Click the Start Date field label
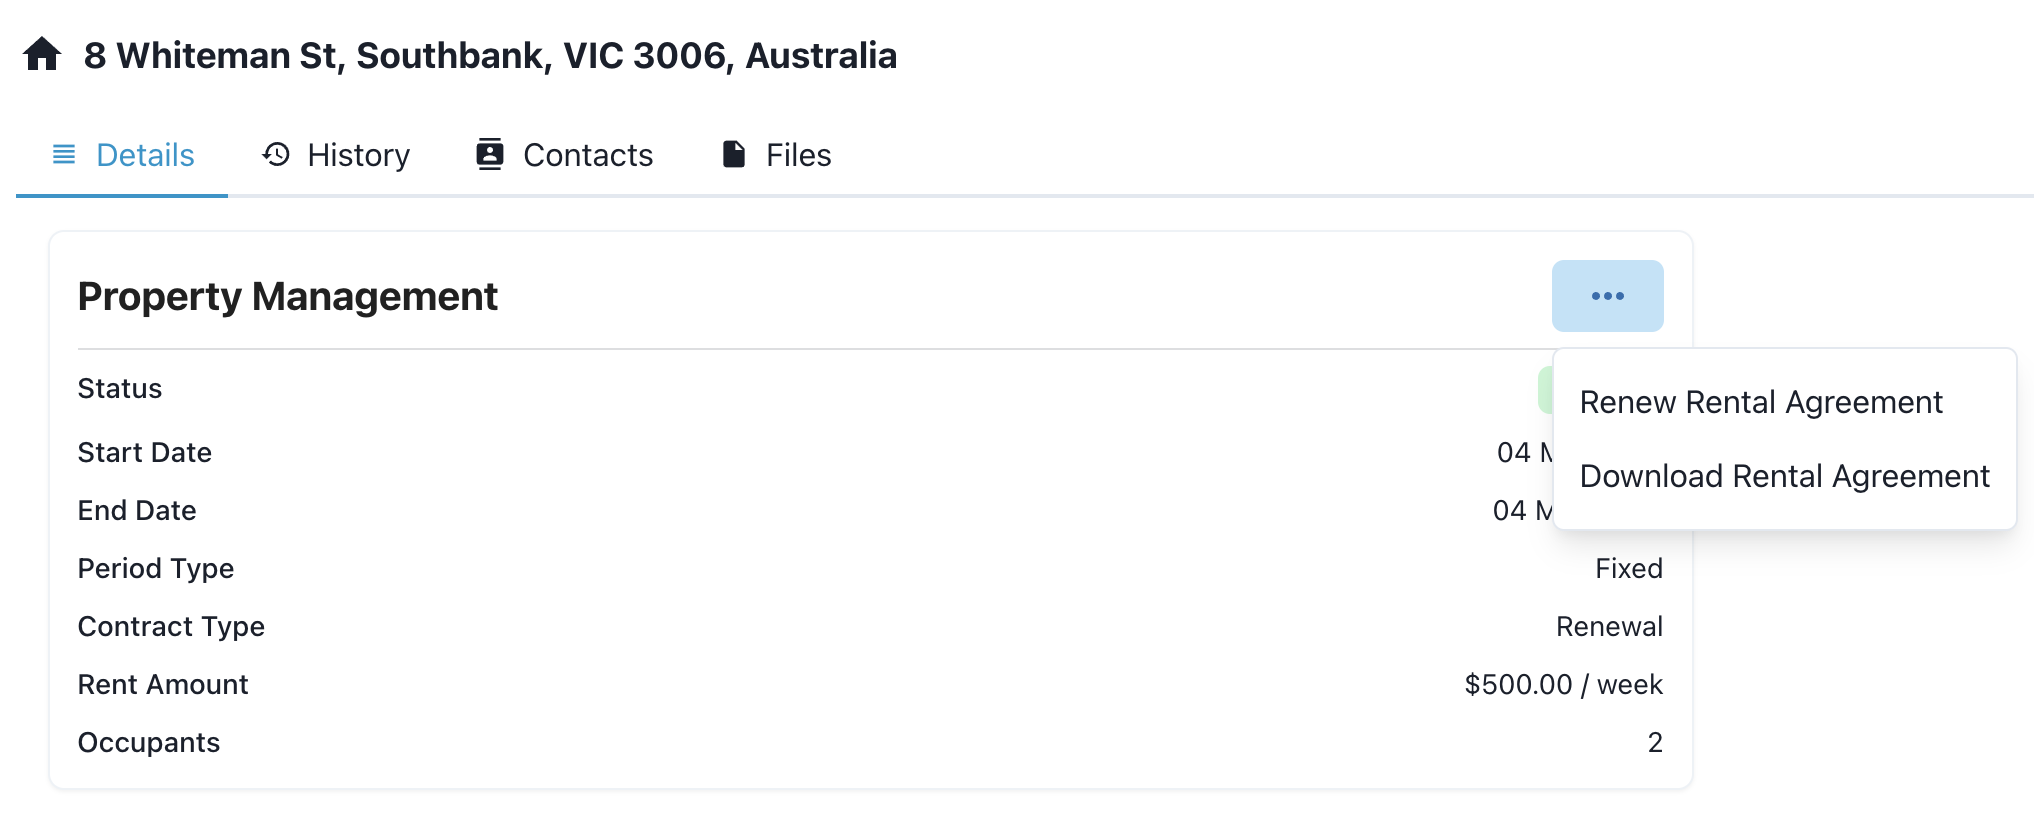 [145, 452]
